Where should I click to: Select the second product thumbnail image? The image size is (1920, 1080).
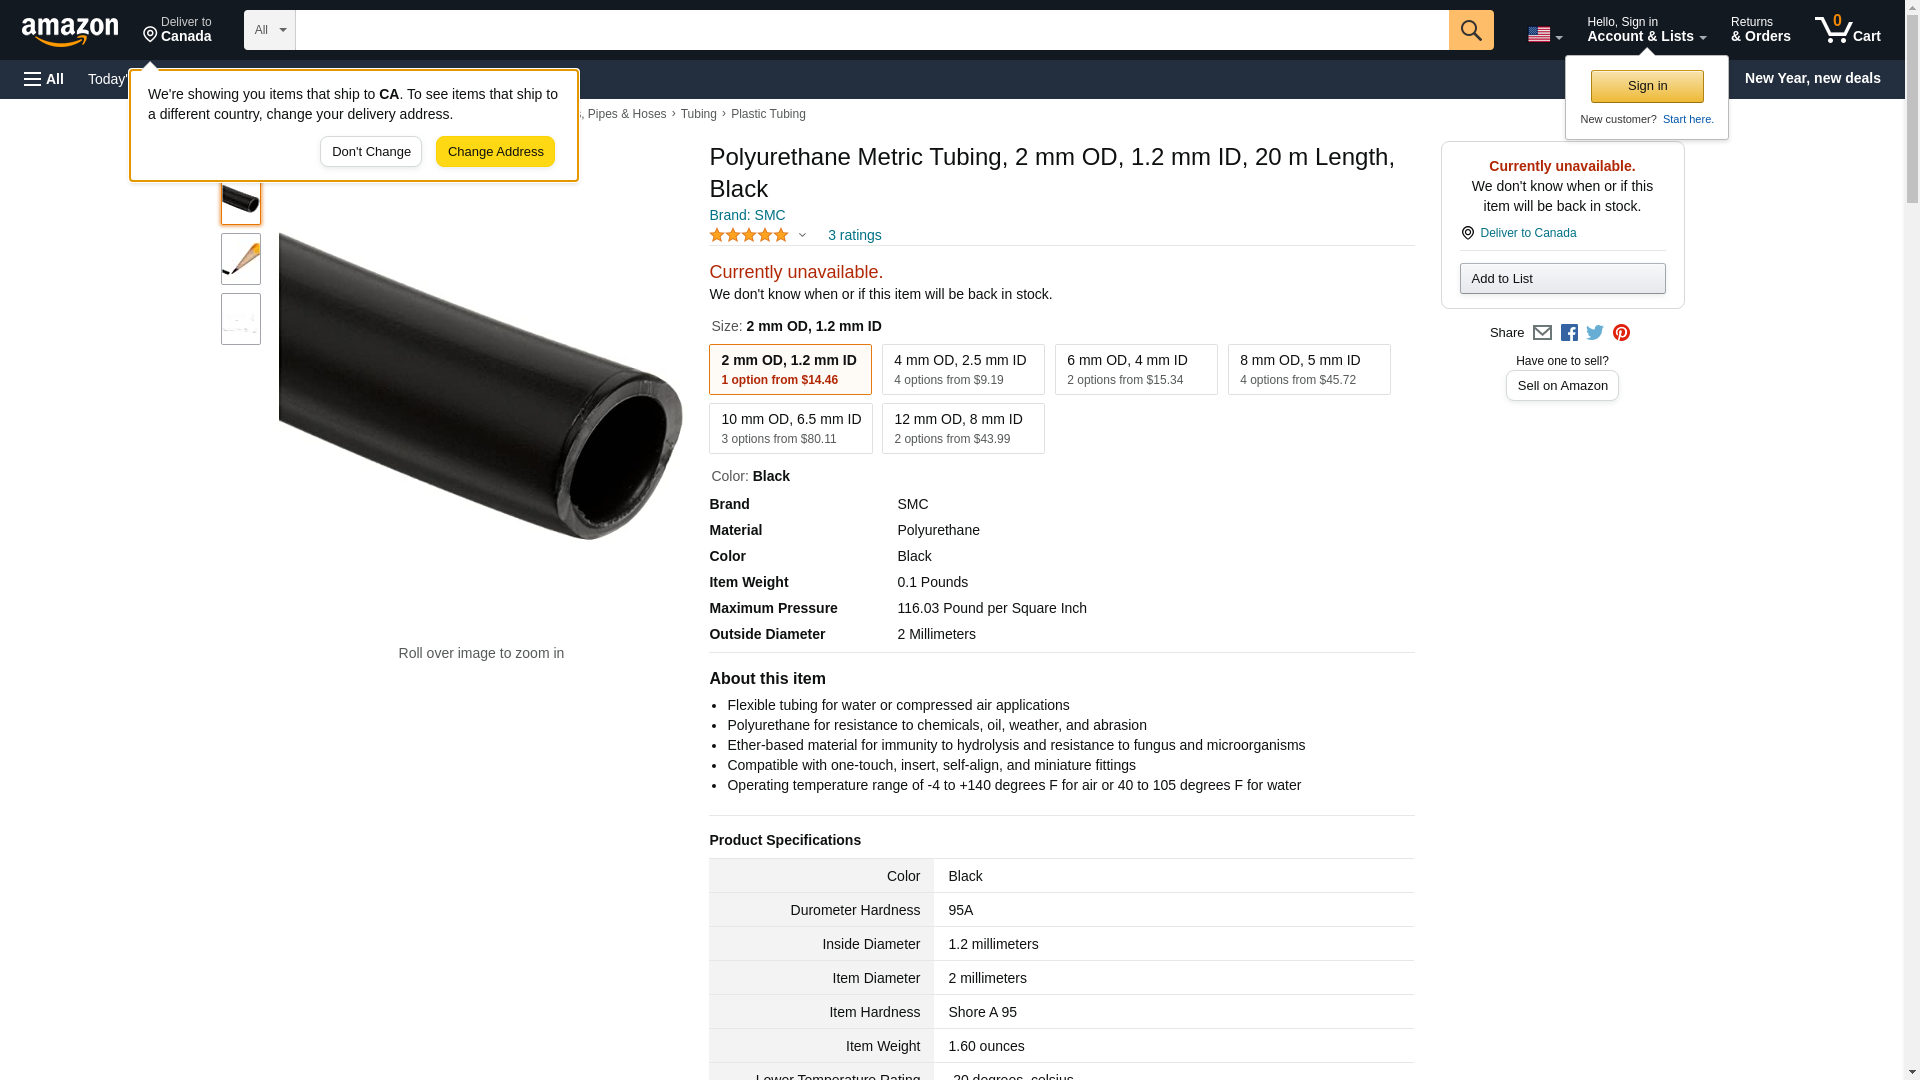pyautogui.click(x=241, y=259)
